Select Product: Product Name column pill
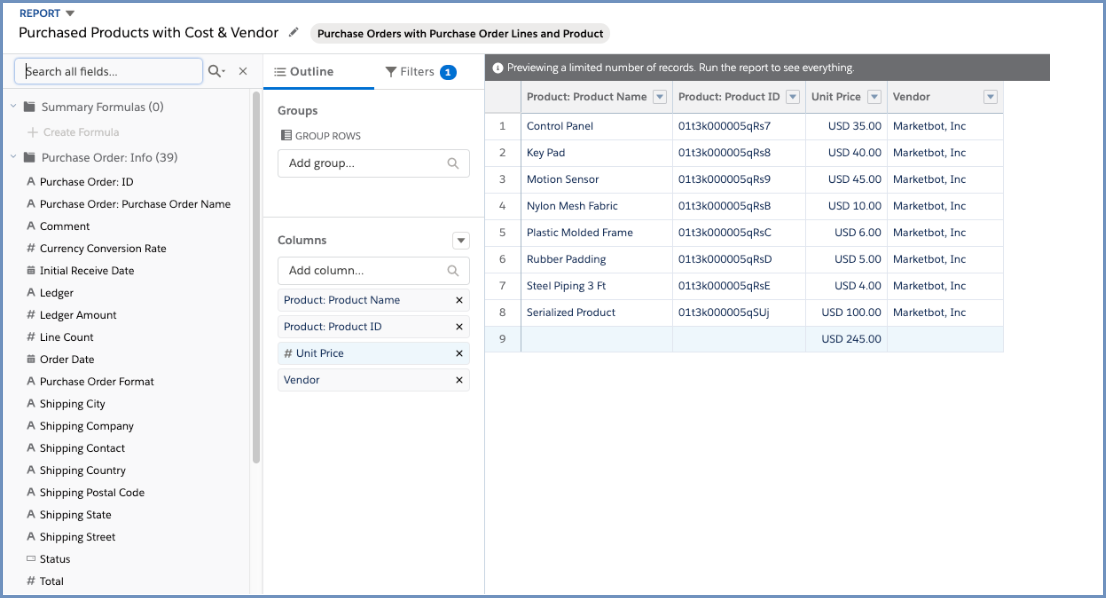The width and height of the screenshot is (1106, 598). 373,300
